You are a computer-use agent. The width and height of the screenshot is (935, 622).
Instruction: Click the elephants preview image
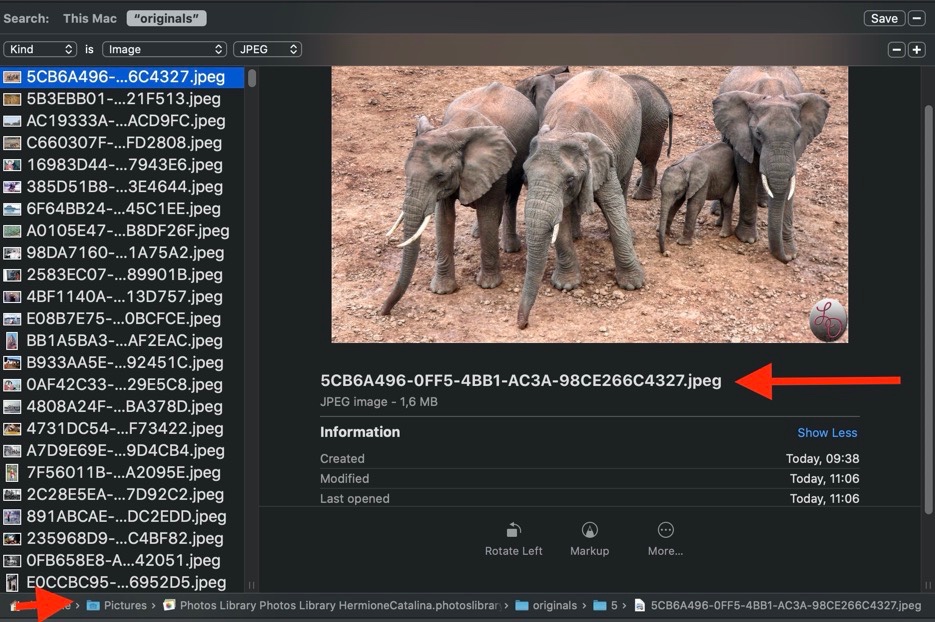[x=589, y=205]
